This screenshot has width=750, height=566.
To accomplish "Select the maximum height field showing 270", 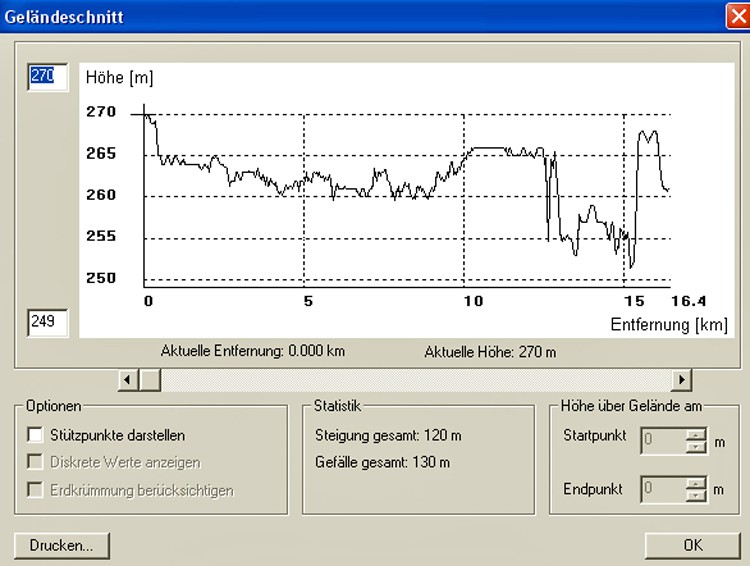I will point(47,76).
